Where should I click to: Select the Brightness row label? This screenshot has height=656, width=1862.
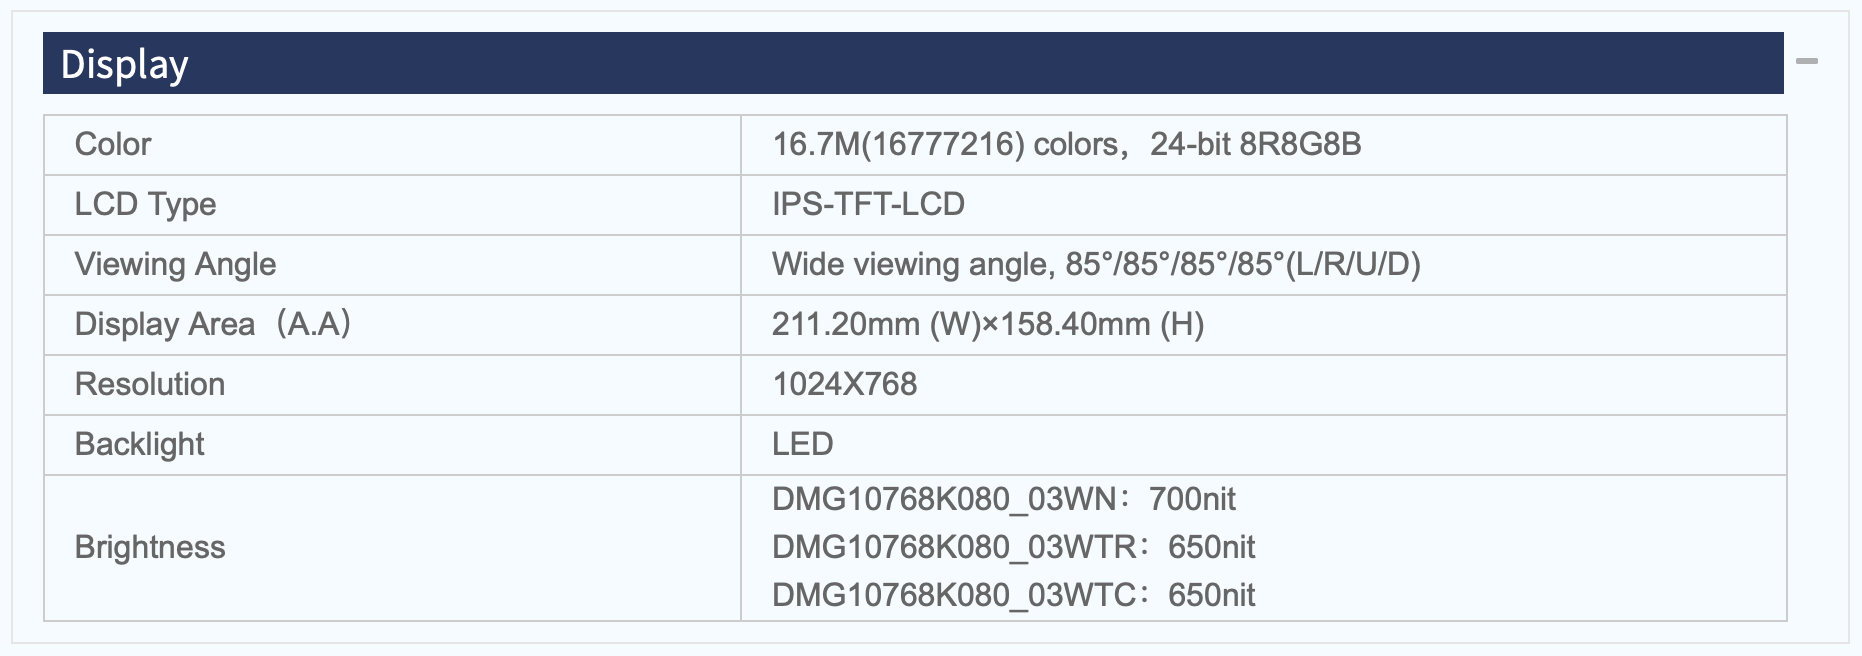click(150, 547)
